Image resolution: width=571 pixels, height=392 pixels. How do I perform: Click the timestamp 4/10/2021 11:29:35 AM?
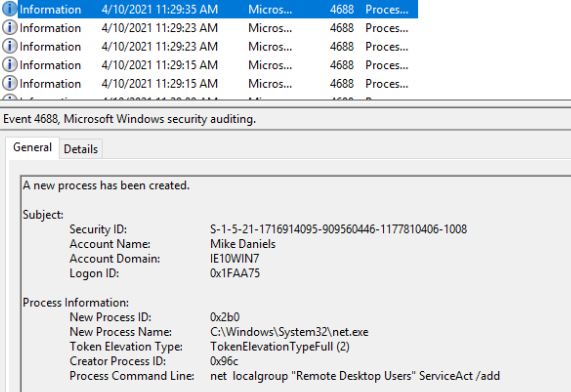pos(160,9)
